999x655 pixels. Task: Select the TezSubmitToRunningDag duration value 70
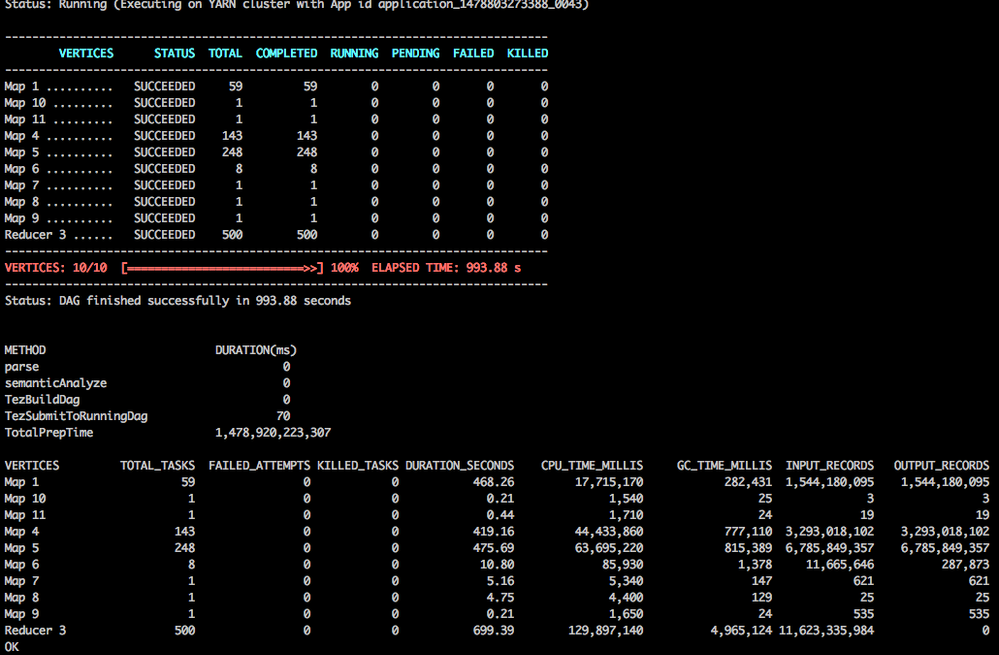coord(283,416)
